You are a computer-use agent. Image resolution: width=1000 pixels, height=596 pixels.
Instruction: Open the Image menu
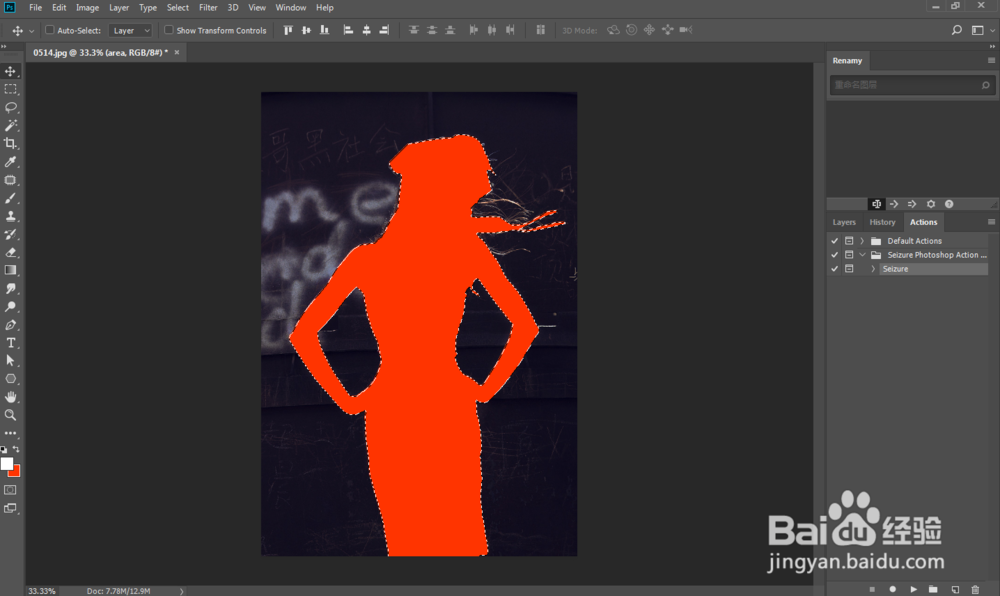pos(87,8)
